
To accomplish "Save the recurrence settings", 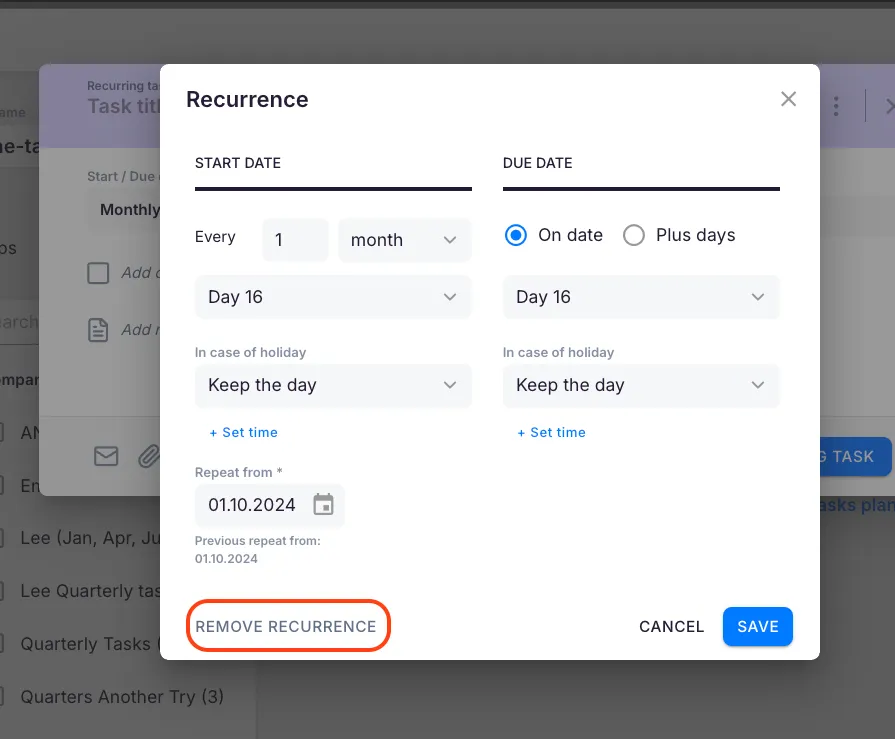I will pos(757,627).
